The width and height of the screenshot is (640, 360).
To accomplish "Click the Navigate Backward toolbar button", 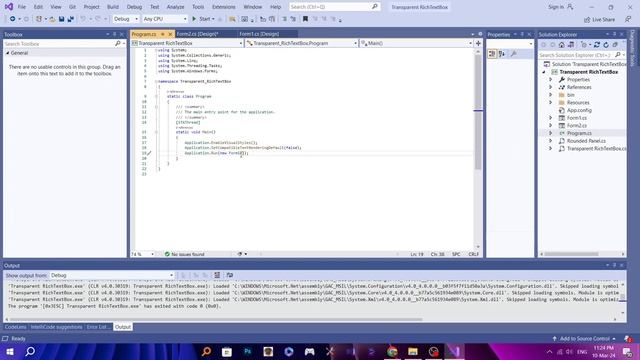I will pyautogui.click(x=13, y=19).
